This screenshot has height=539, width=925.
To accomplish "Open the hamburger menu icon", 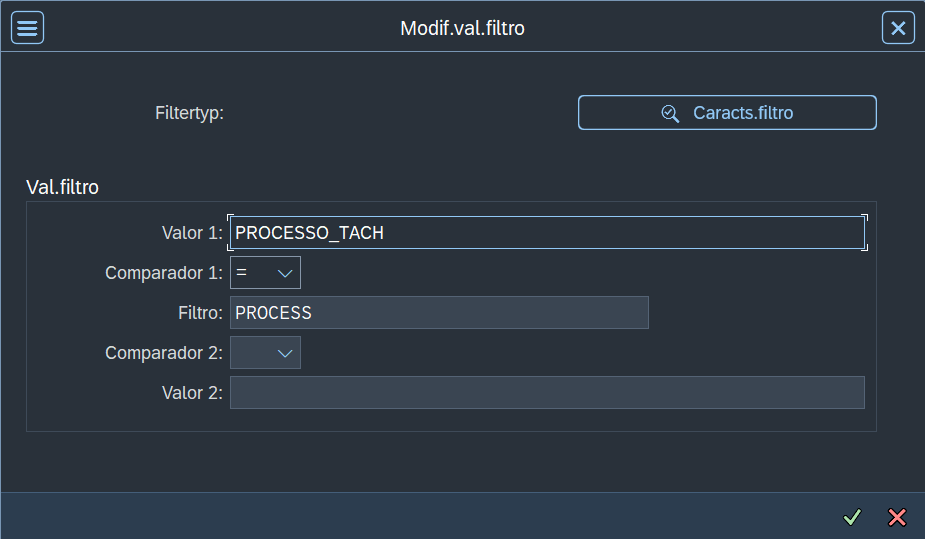I will click(27, 28).
